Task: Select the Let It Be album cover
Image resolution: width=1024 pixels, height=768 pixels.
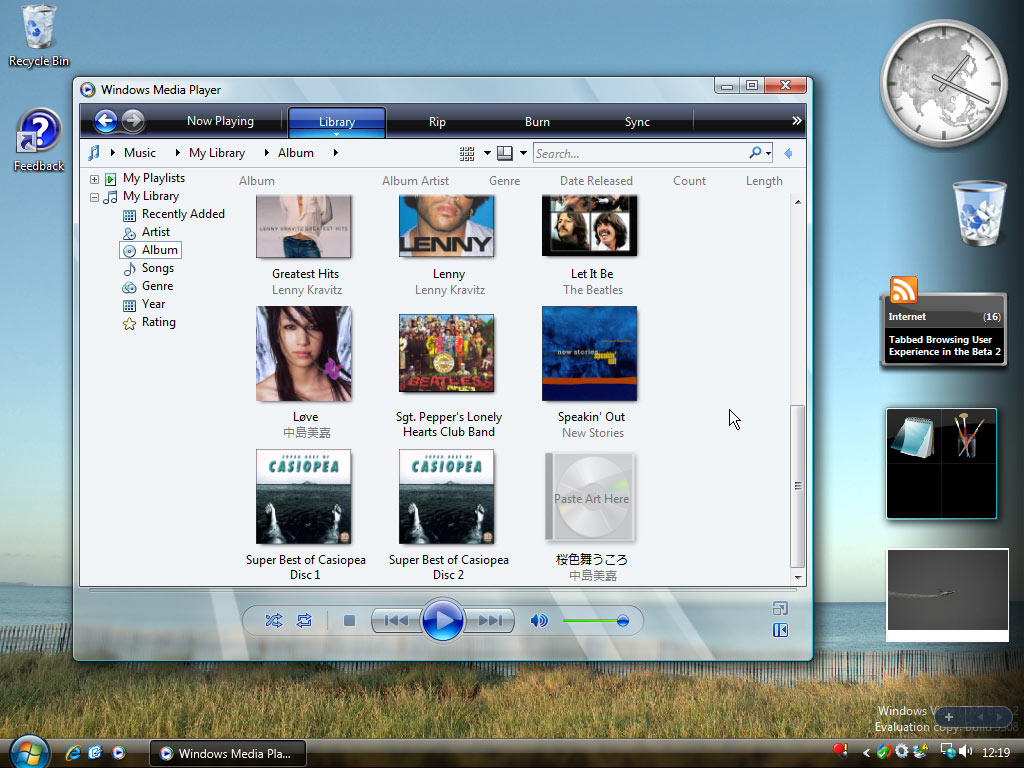Action: 589,225
